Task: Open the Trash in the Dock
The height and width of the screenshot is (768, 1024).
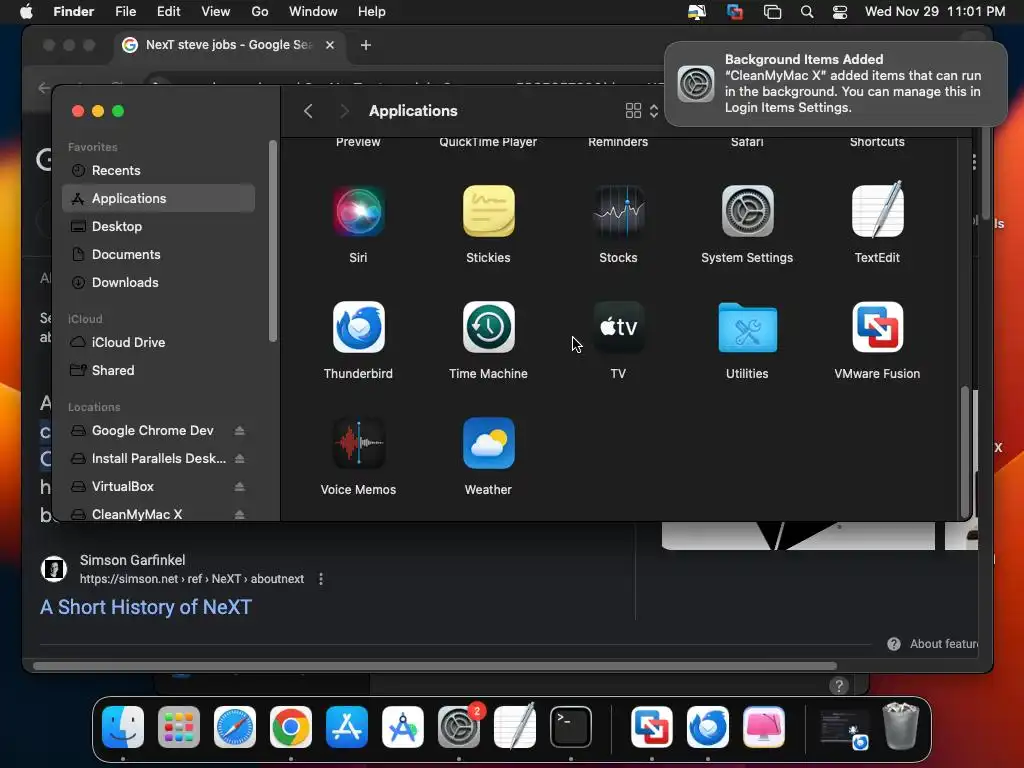Action: tap(901, 726)
